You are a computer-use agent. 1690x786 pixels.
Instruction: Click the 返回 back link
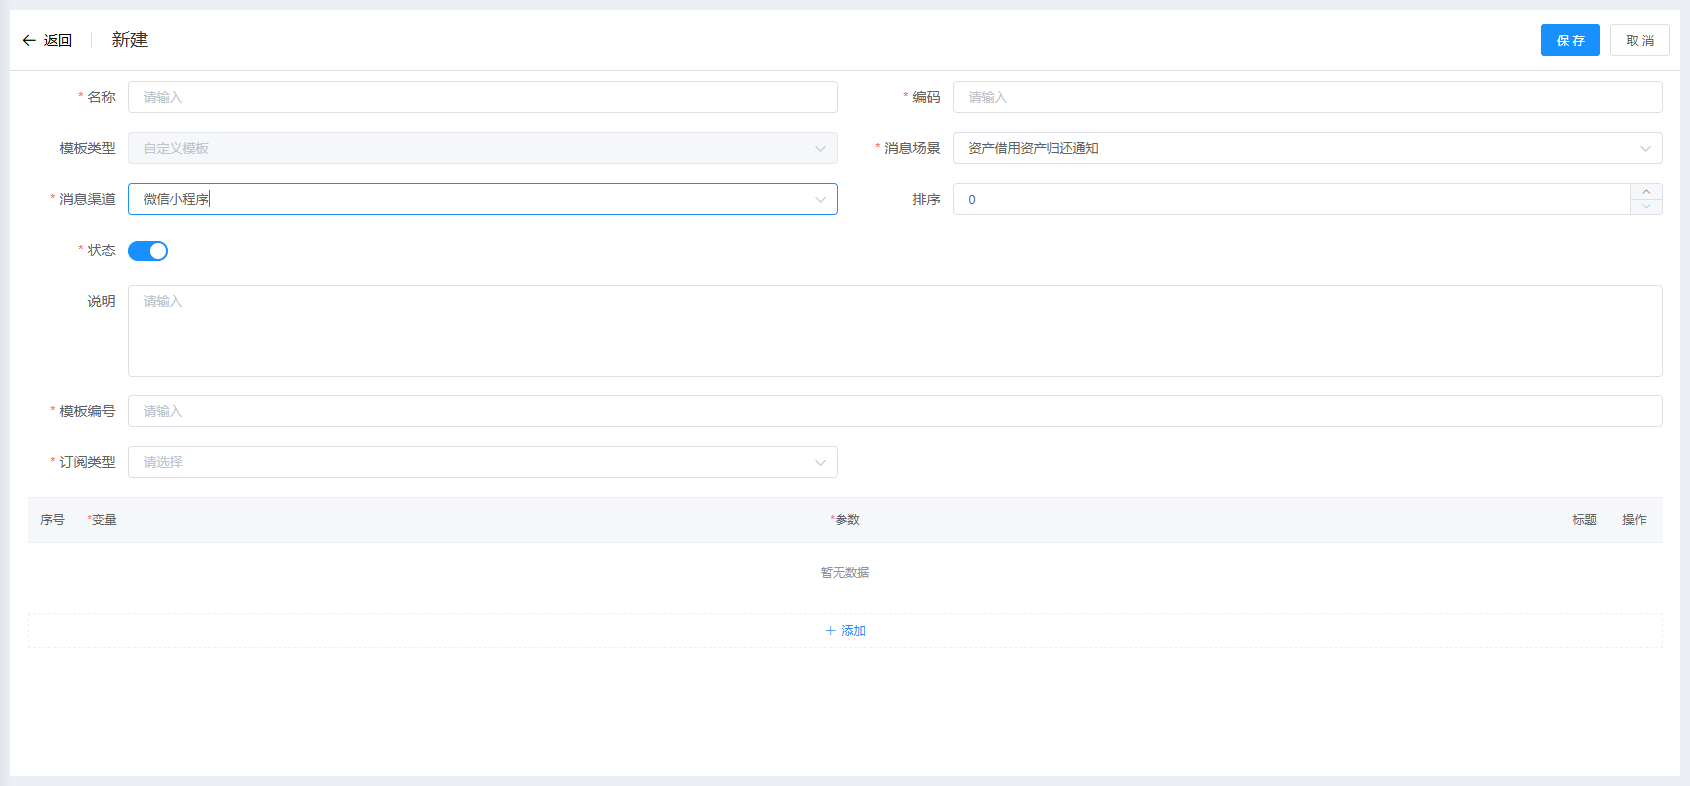click(58, 40)
